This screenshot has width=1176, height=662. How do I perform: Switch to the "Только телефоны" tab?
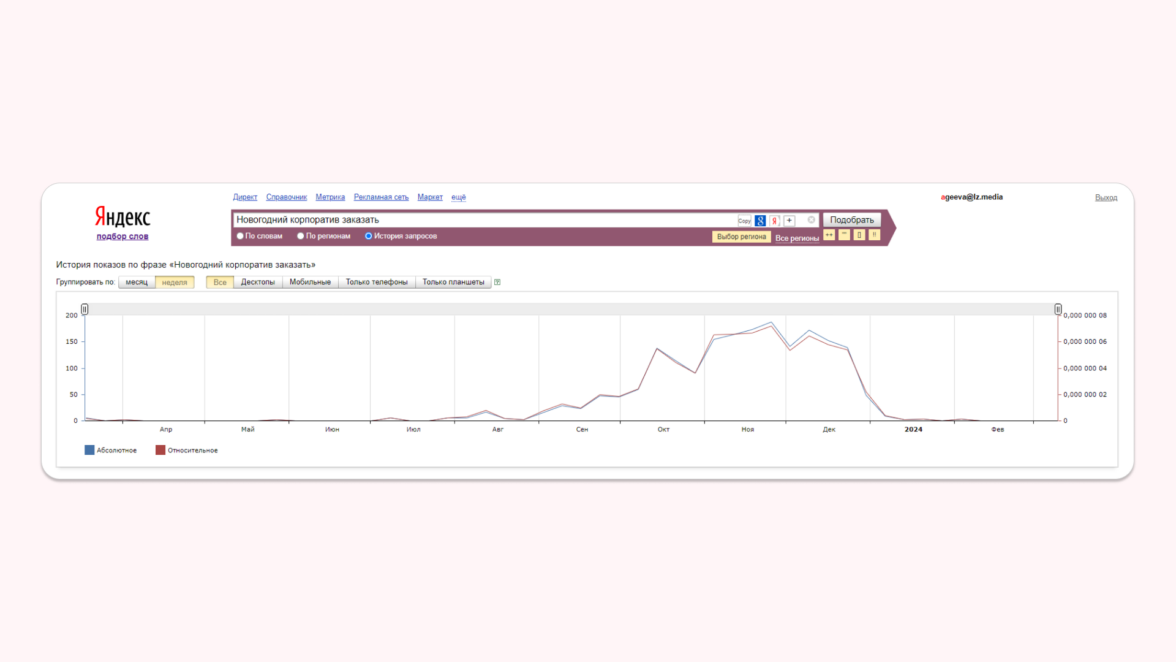[376, 282]
